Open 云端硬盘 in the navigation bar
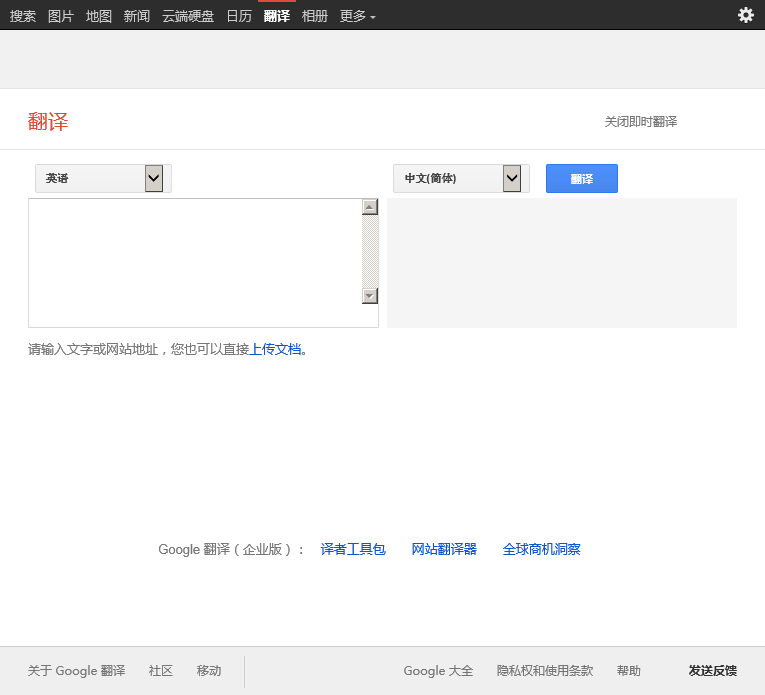Screen dimensions: 765x695 (x=188, y=16)
